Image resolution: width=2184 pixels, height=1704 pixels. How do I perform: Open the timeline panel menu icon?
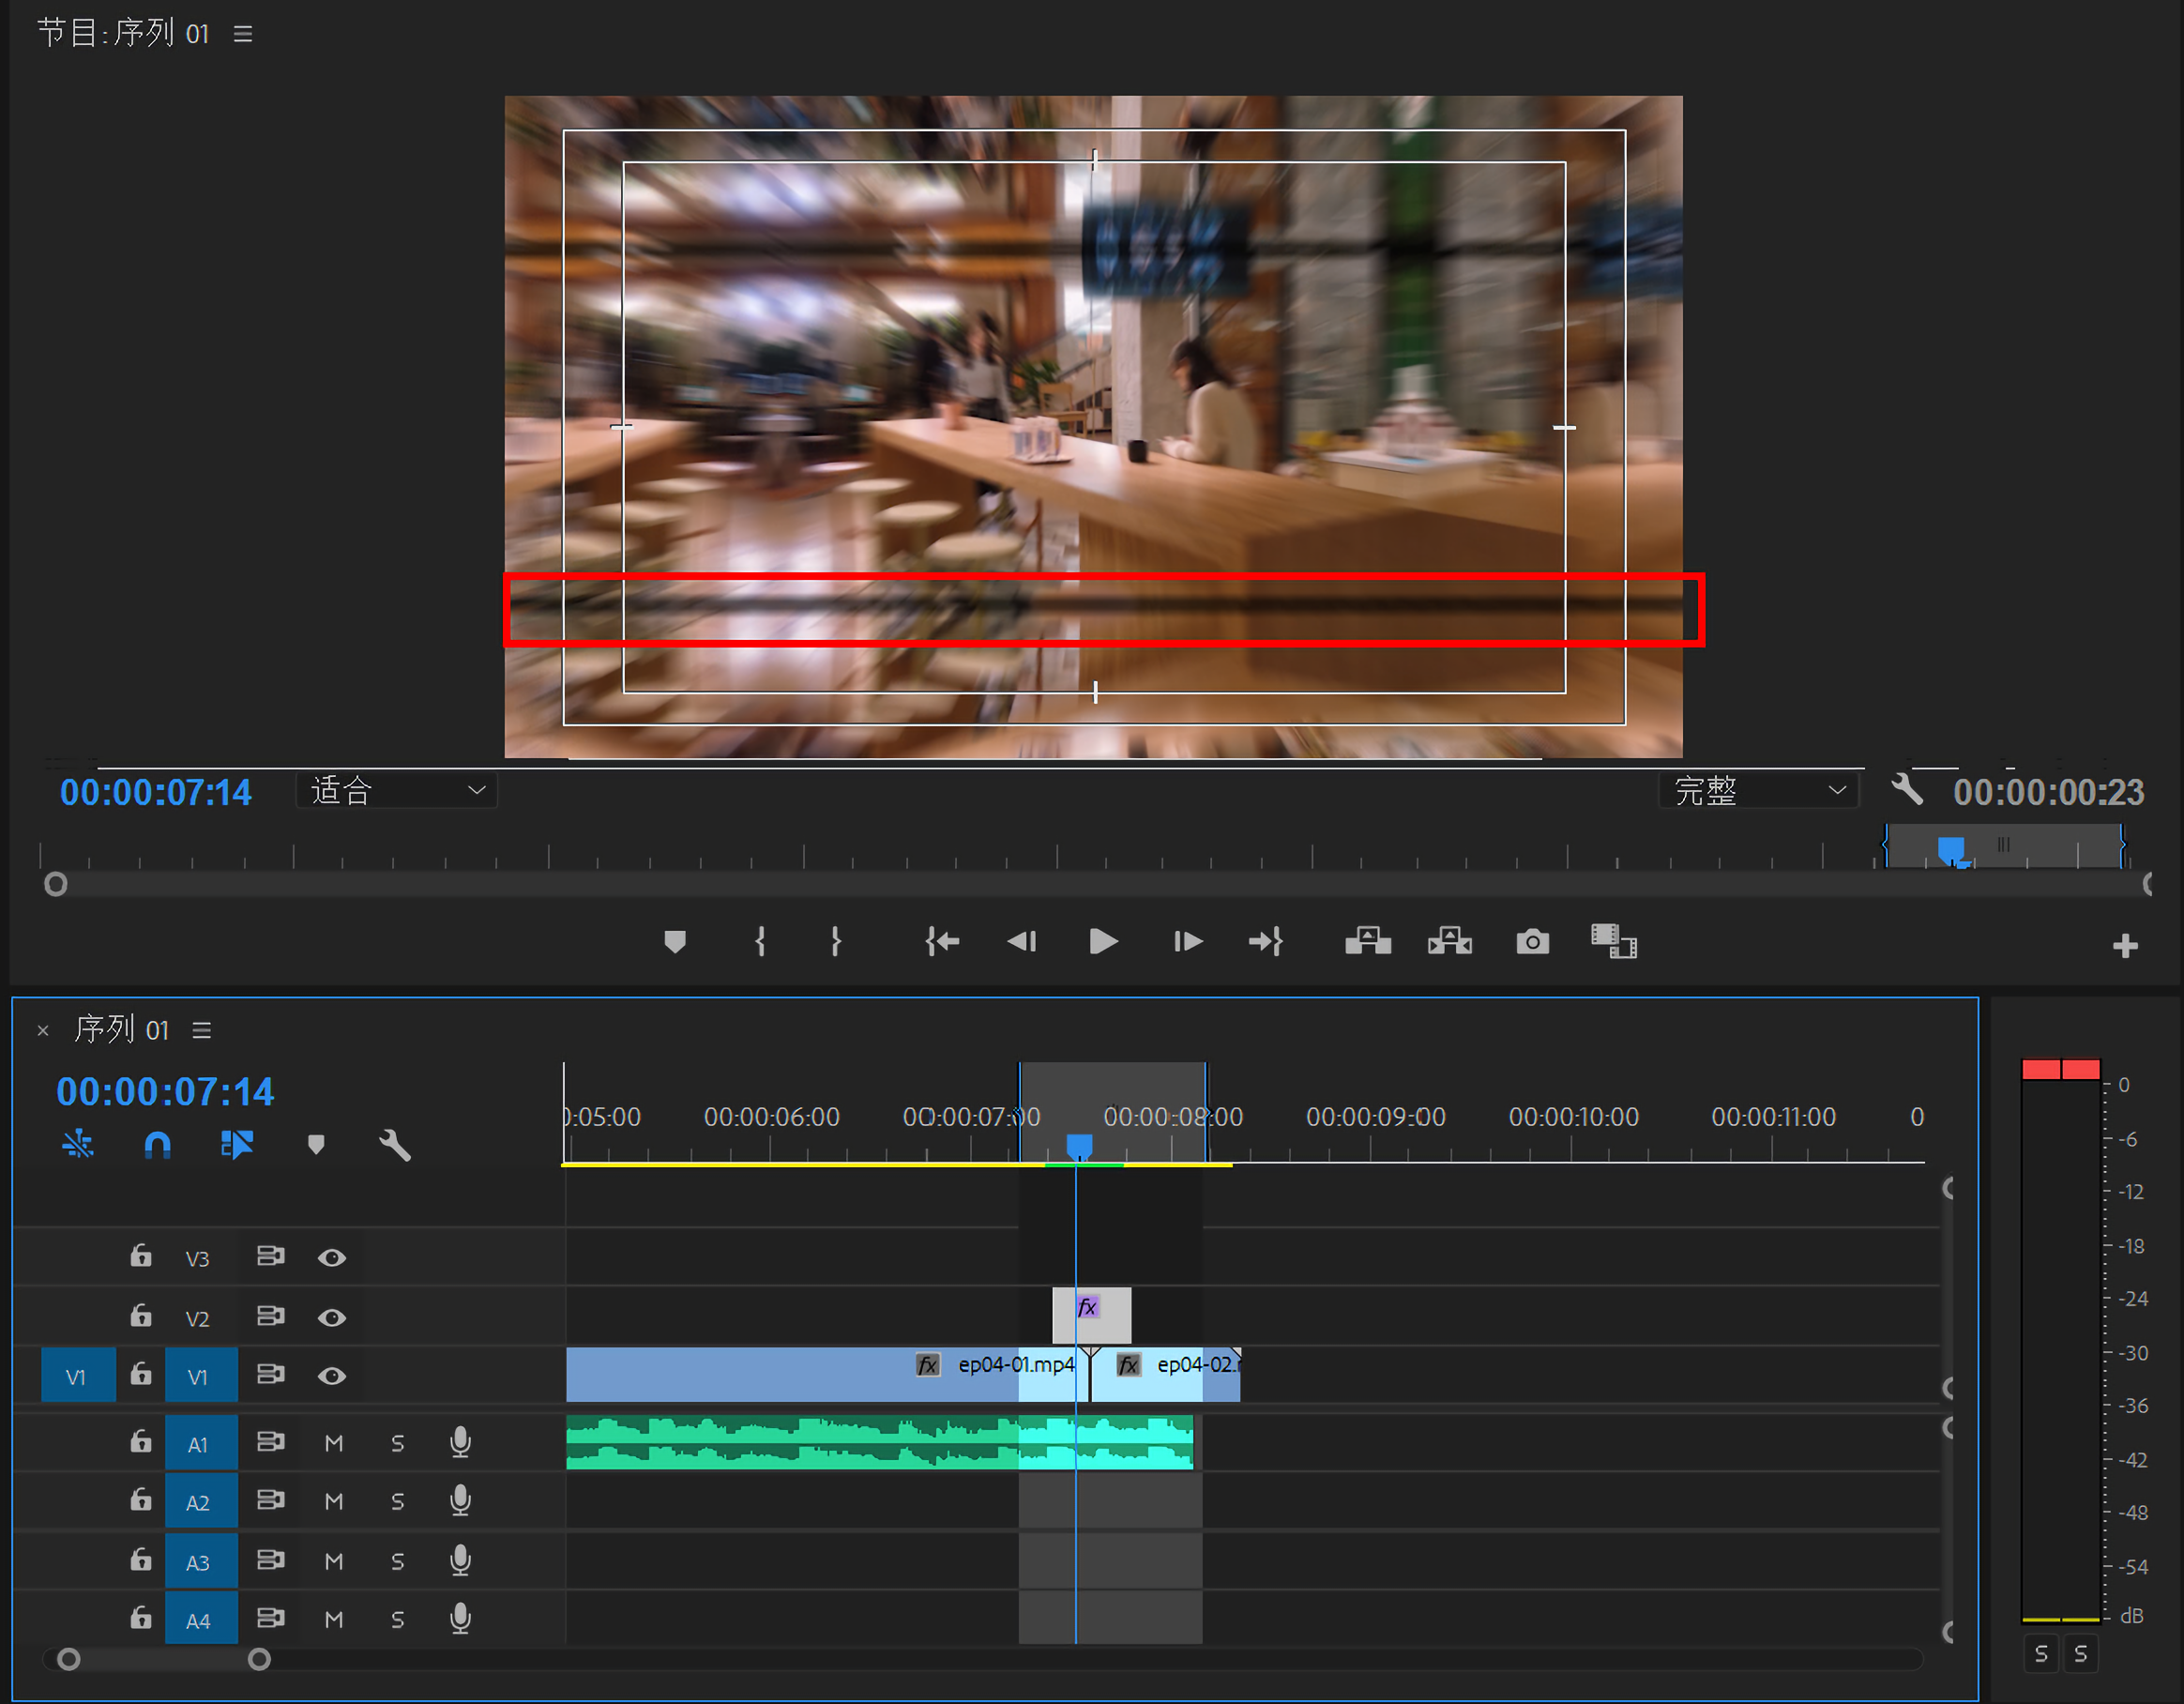[x=202, y=1030]
